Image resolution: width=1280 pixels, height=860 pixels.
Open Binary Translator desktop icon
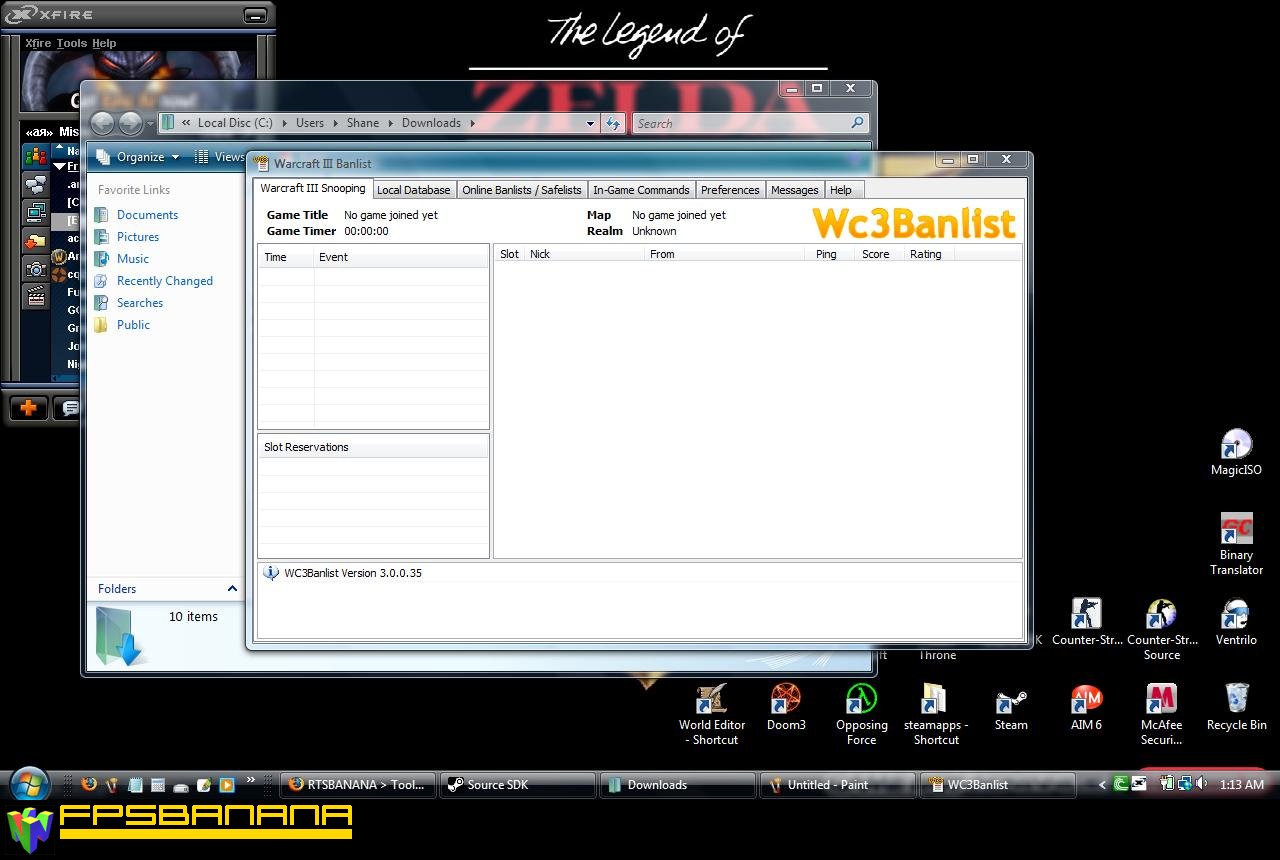(1236, 545)
